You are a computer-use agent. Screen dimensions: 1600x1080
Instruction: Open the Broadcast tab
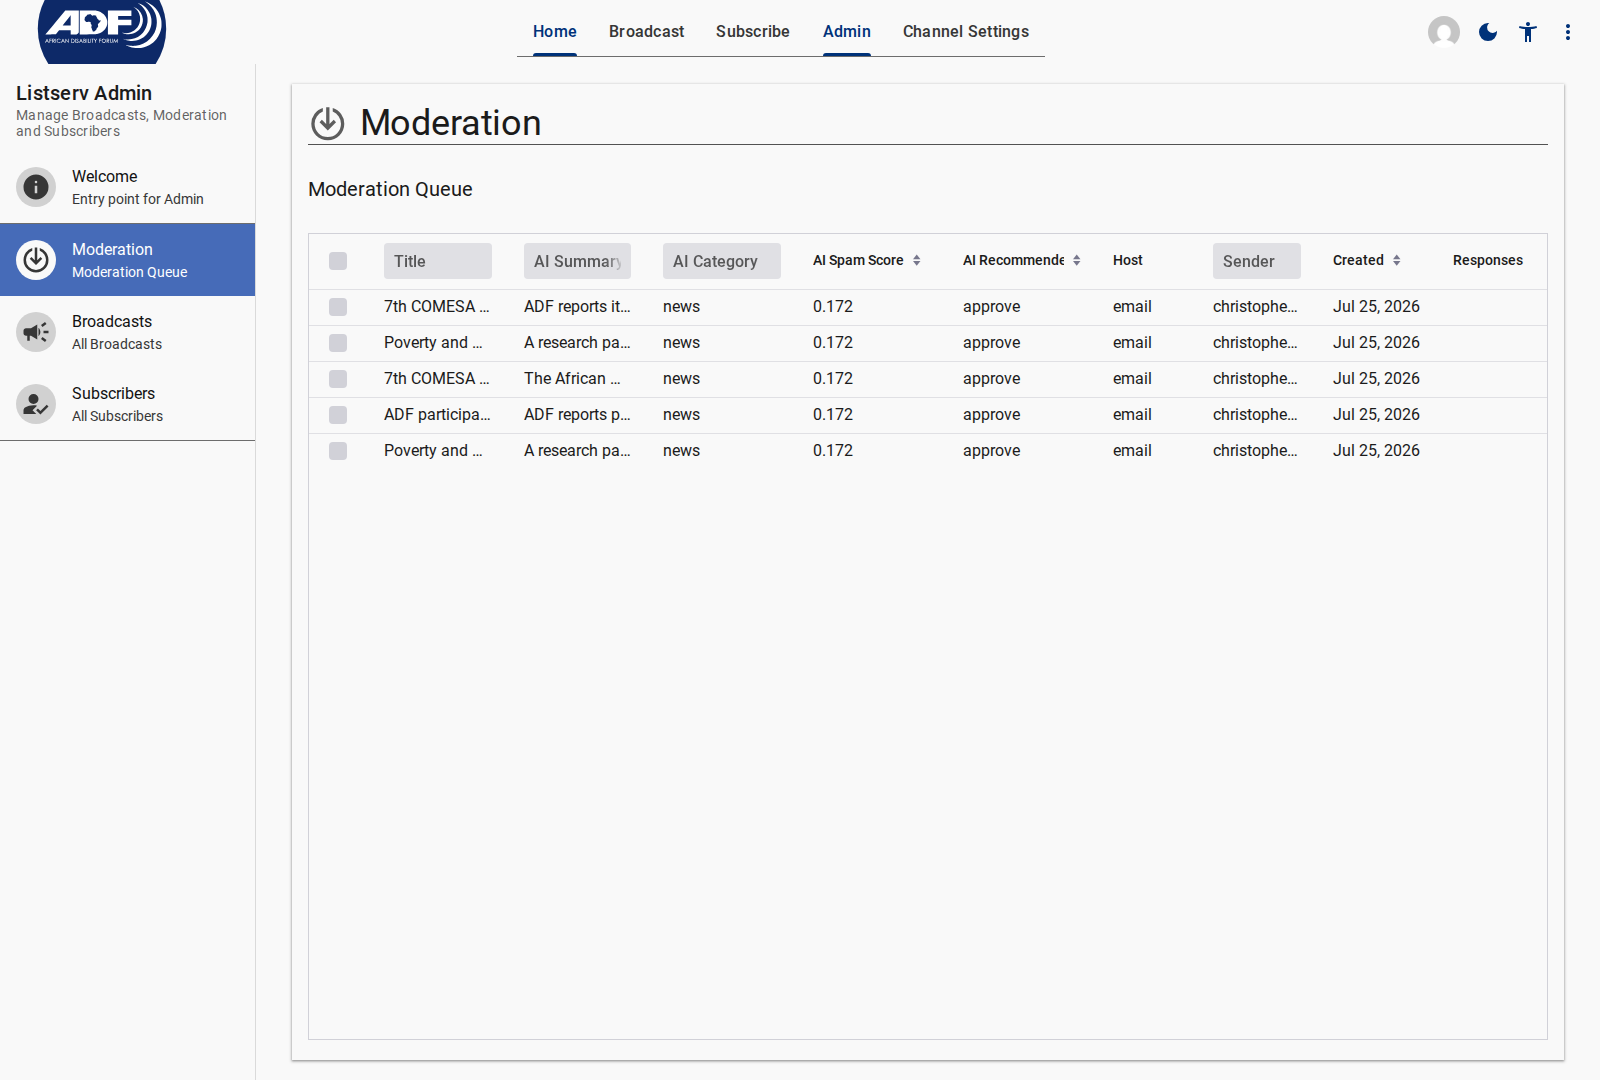pyautogui.click(x=646, y=31)
